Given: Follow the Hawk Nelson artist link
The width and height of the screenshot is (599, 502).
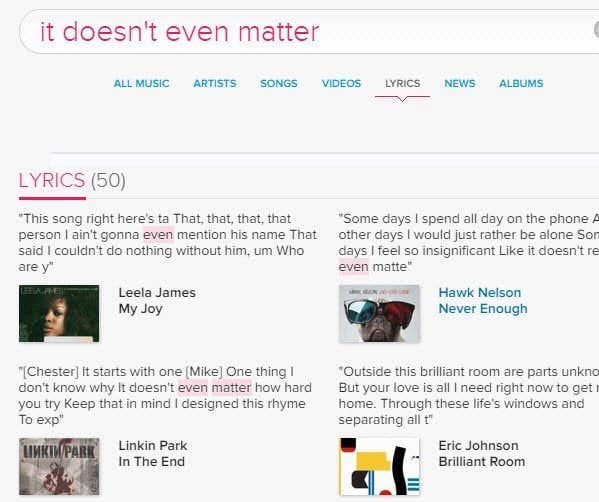Looking at the screenshot, I should point(479,293).
